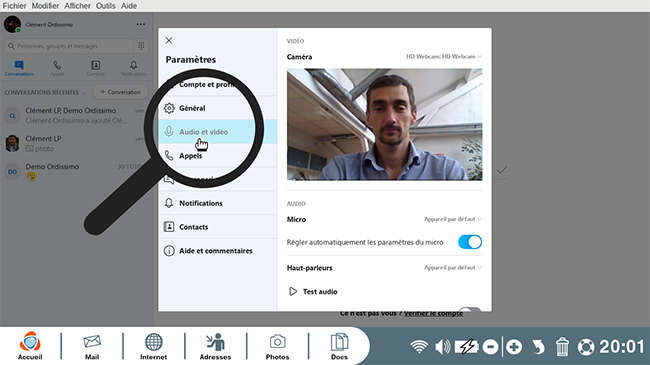Open the Outils menu
650x365 pixels.
(106, 6)
